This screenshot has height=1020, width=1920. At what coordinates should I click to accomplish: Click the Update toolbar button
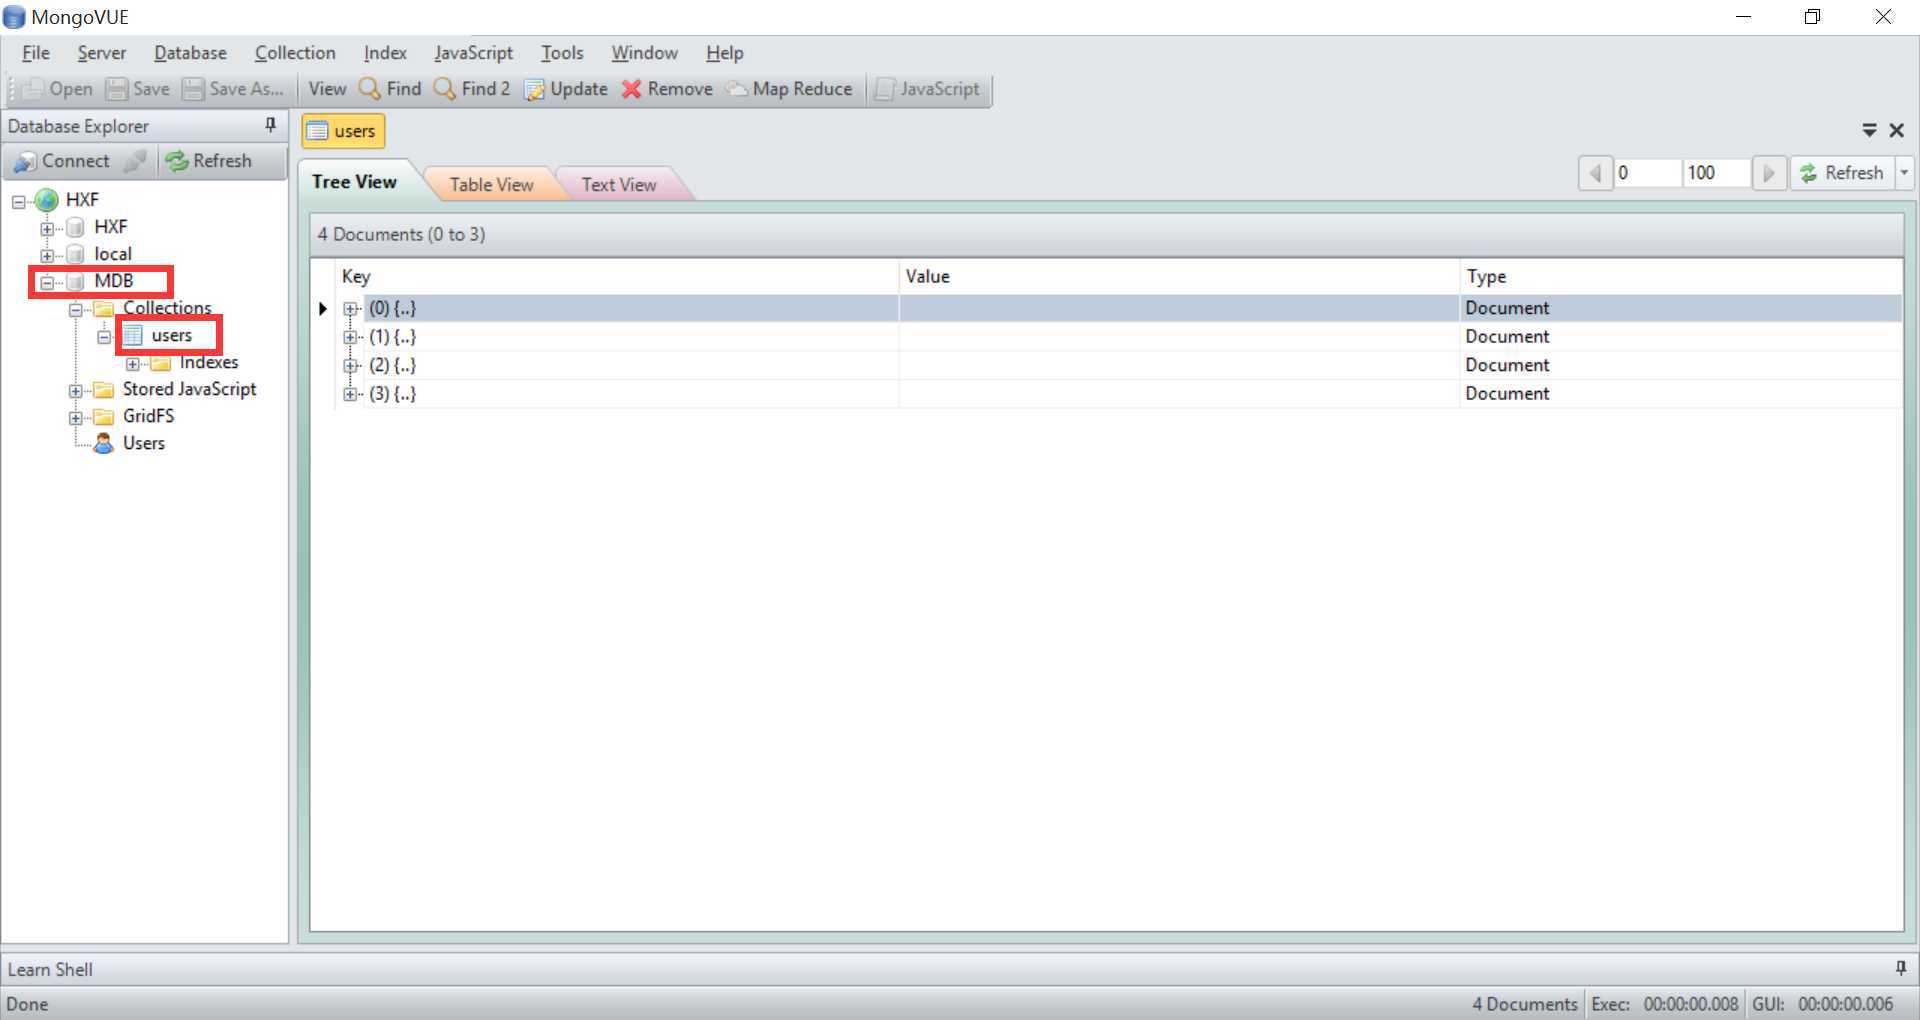click(x=566, y=89)
